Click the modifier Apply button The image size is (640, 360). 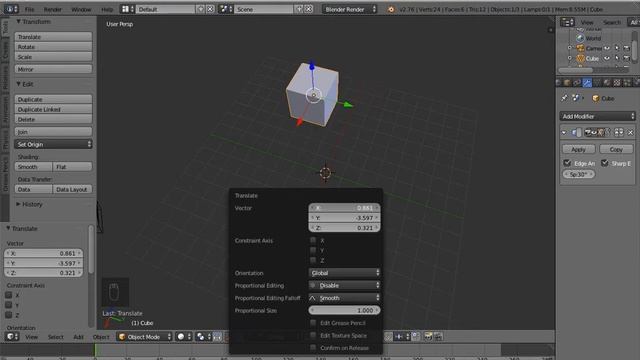578,149
